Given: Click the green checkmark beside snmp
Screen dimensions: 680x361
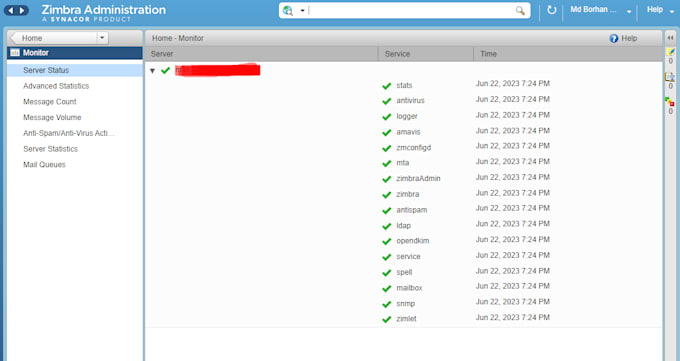Looking at the screenshot, I should click(386, 304).
